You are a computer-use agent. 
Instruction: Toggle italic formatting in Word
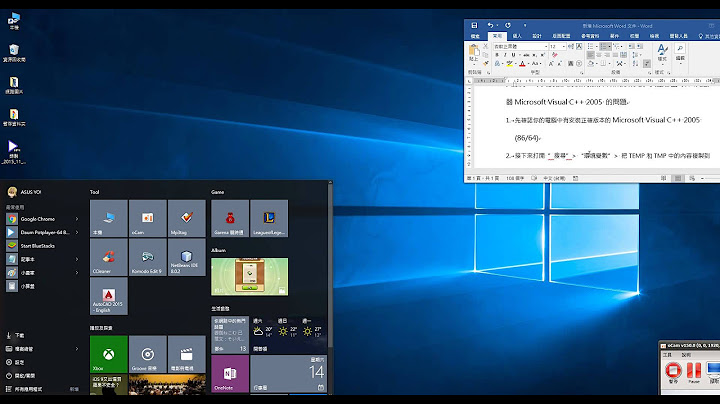coord(506,55)
